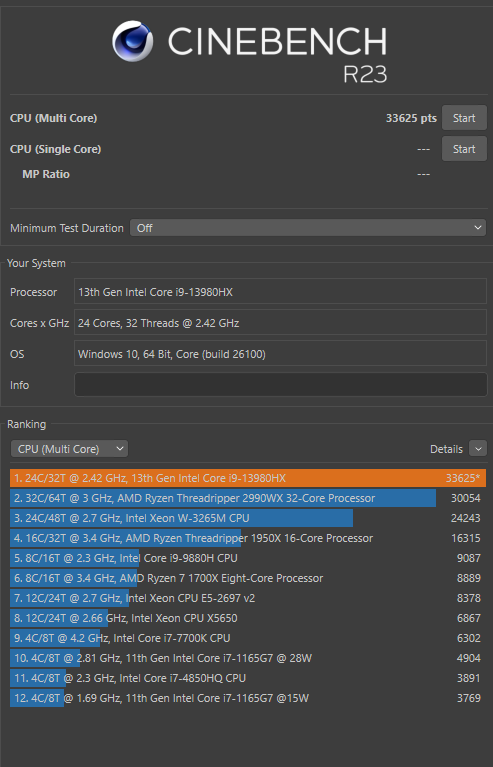Select the Xeon E5-2697 v2 ranking row
493x767 pixels.
pos(248,598)
